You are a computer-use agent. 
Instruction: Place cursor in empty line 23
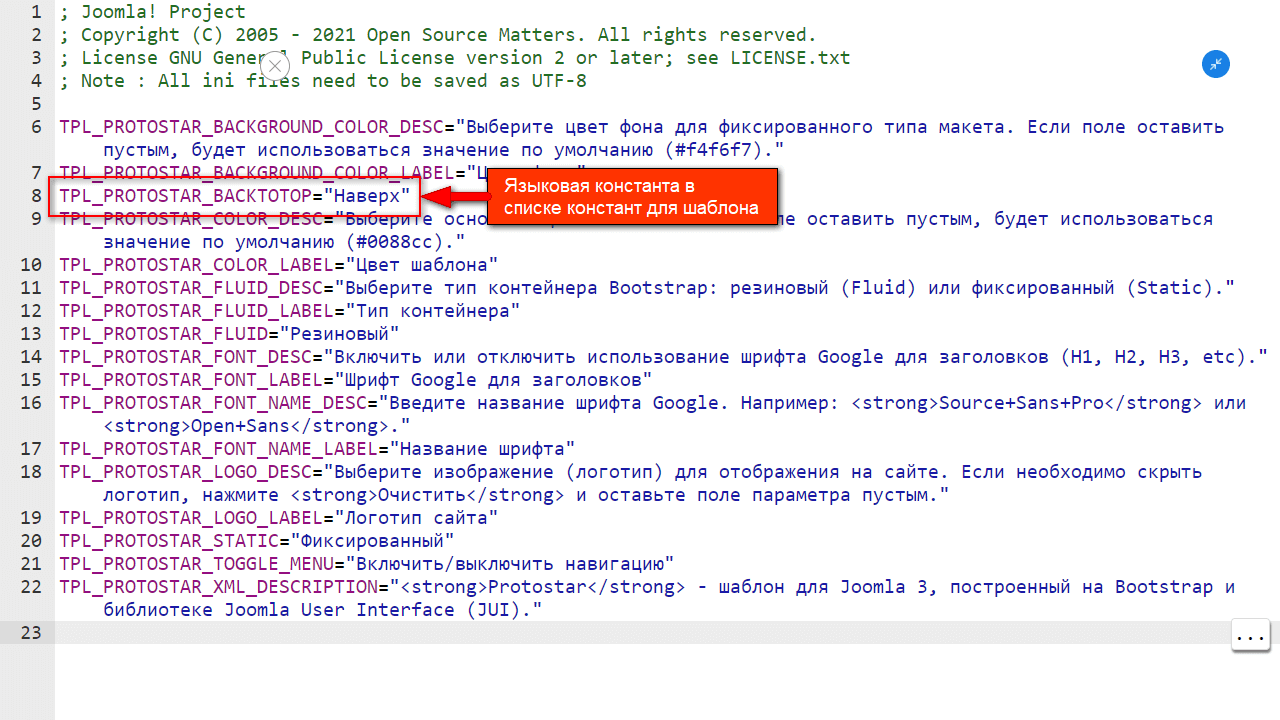pyautogui.click(x=600, y=633)
